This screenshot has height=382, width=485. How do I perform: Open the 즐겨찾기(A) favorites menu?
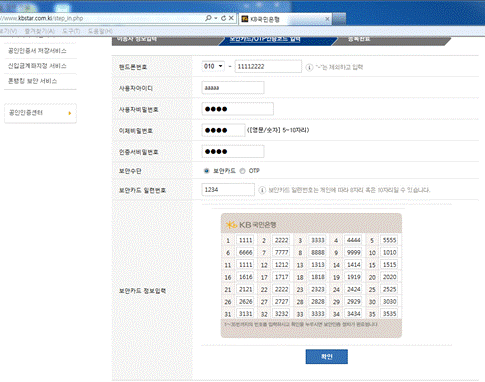tap(40, 31)
